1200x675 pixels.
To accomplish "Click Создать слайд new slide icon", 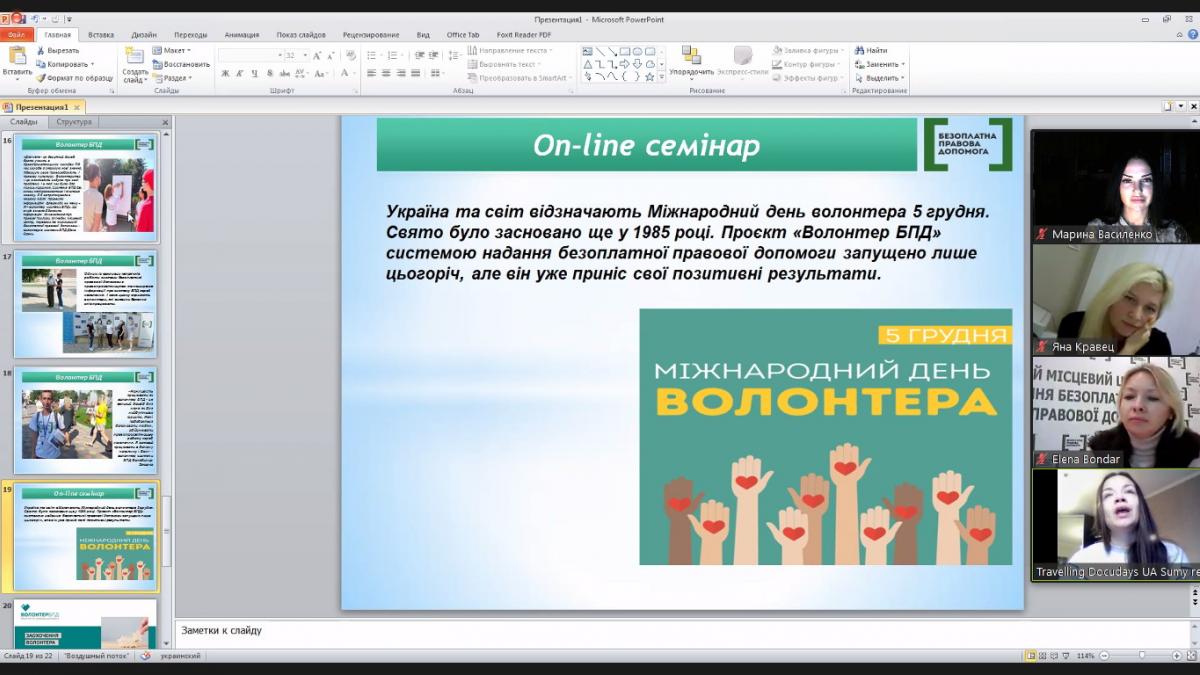I will [x=135, y=56].
